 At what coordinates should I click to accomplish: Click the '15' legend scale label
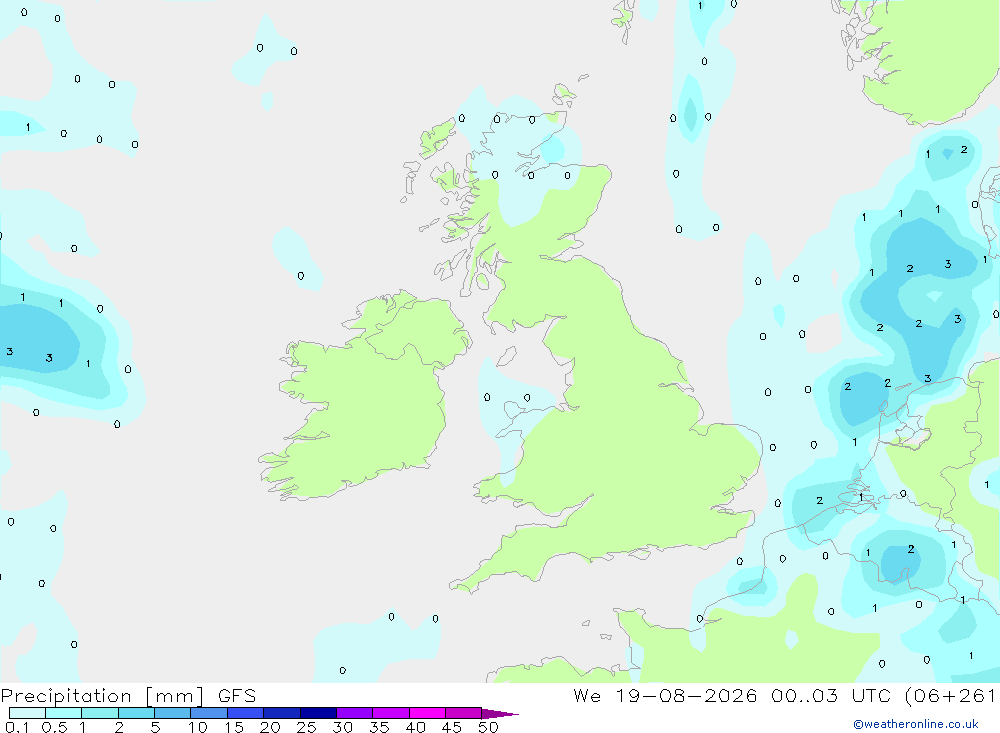[x=234, y=727]
